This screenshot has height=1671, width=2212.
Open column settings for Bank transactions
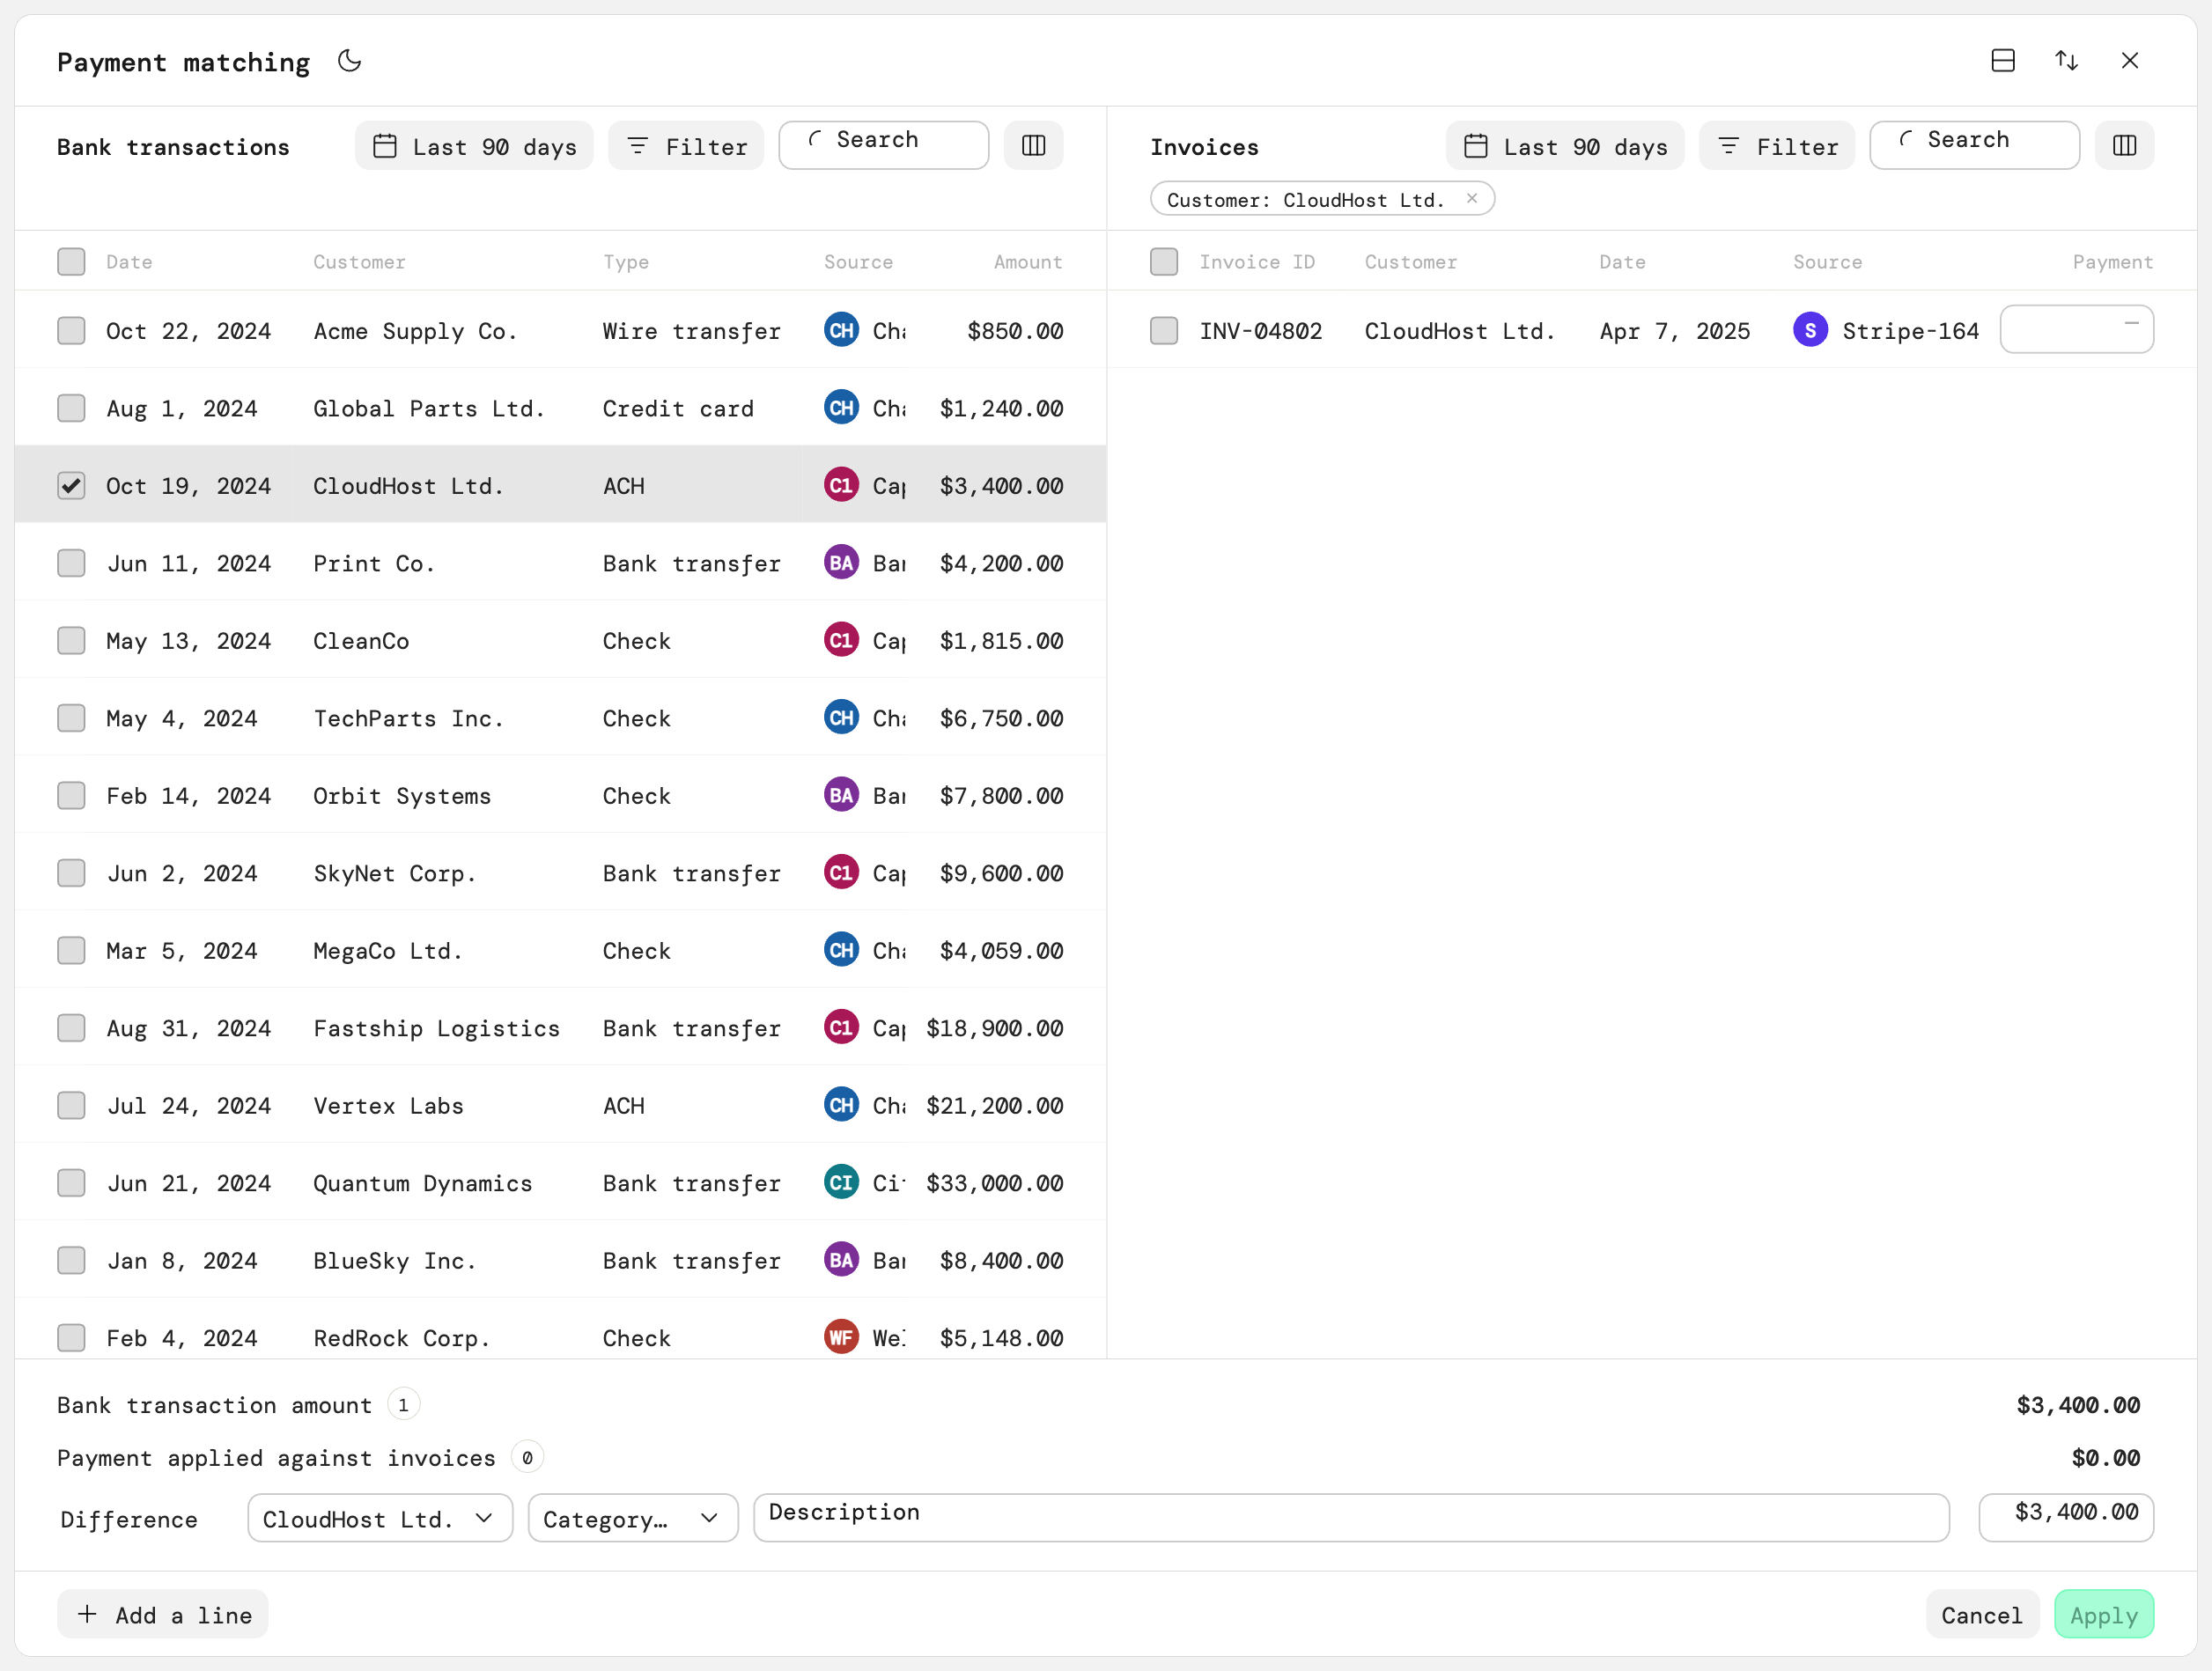tap(1034, 146)
